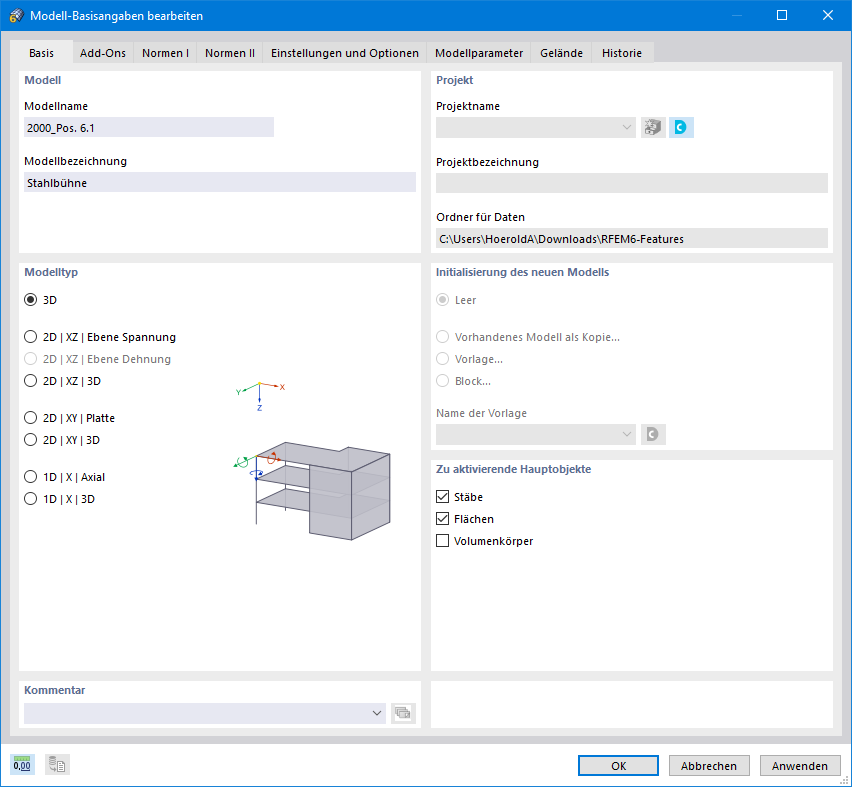Open the Historie tab
Viewport: 852px width, 787px height.
coord(622,53)
